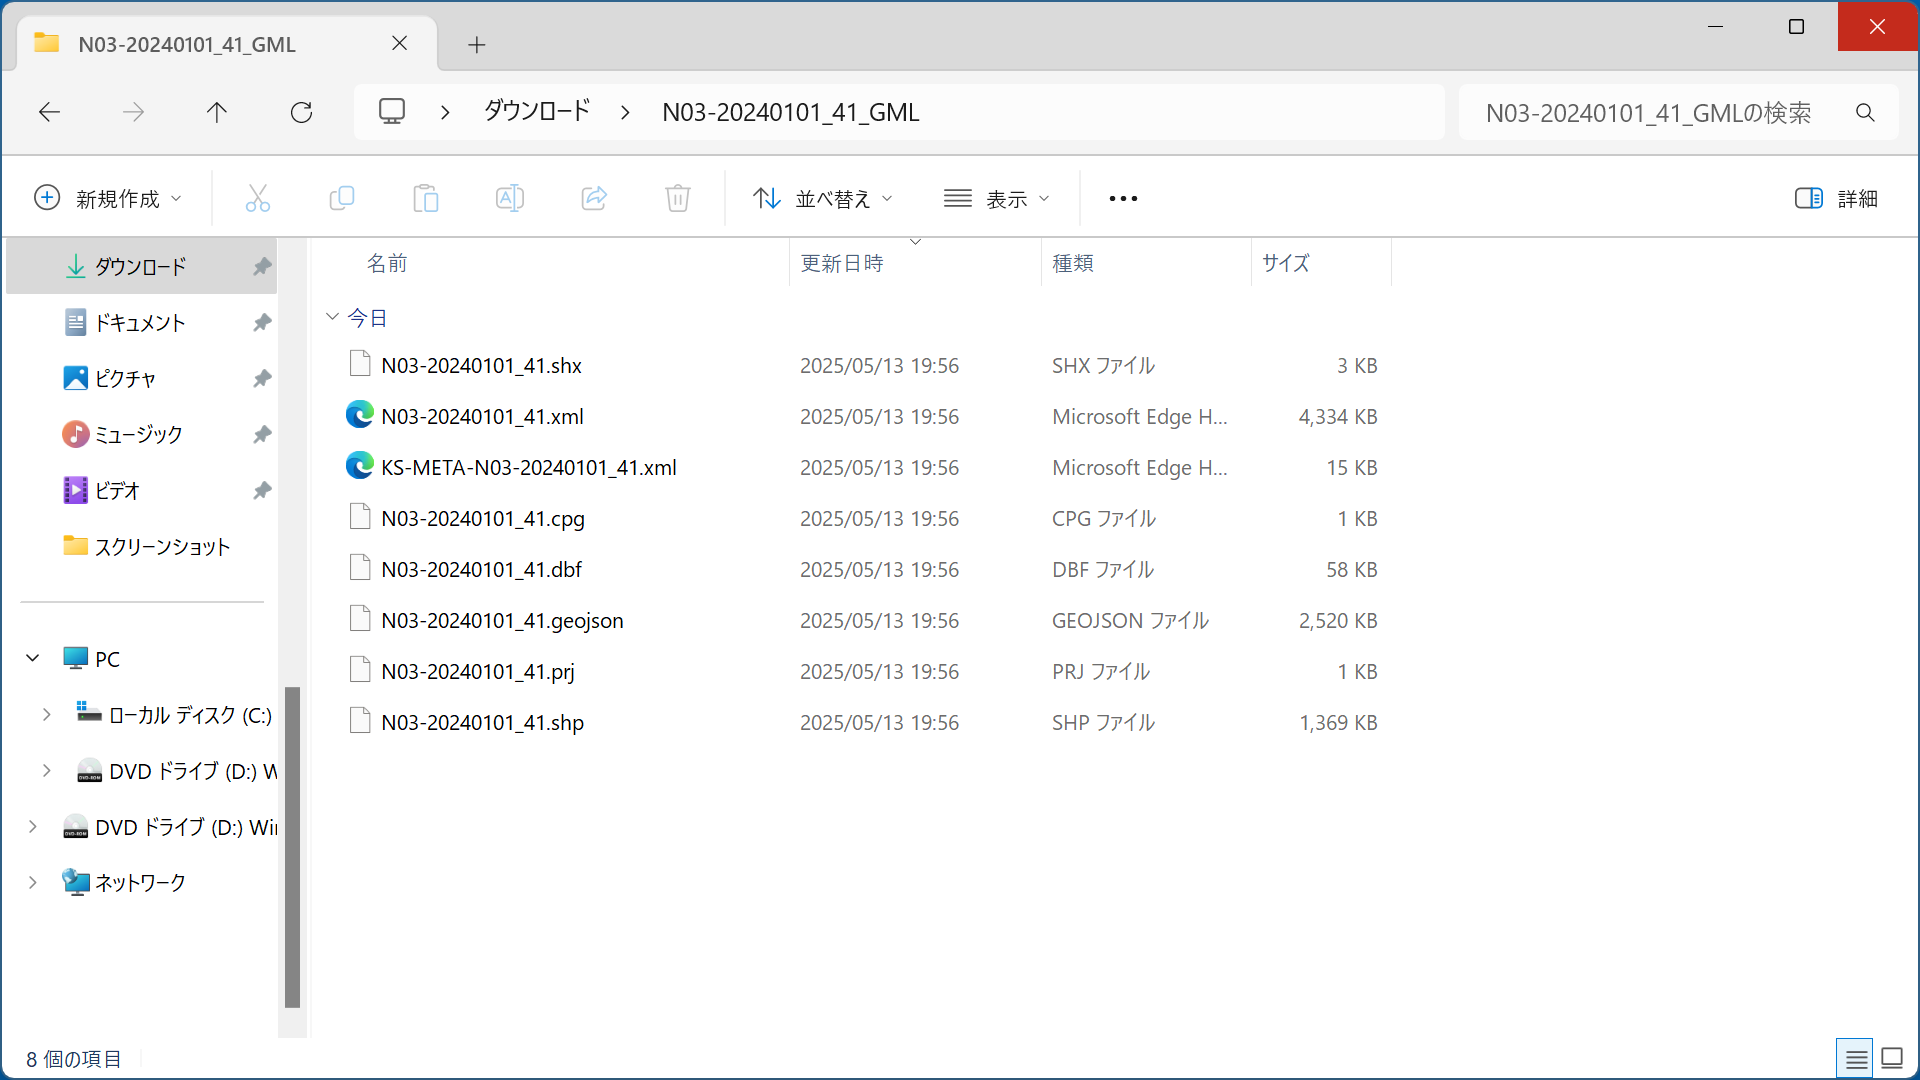Image resolution: width=1920 pixels, height=1080 pixels.
Task: Go up one folder level with the up arrow
Action: [x=217, y=112]
